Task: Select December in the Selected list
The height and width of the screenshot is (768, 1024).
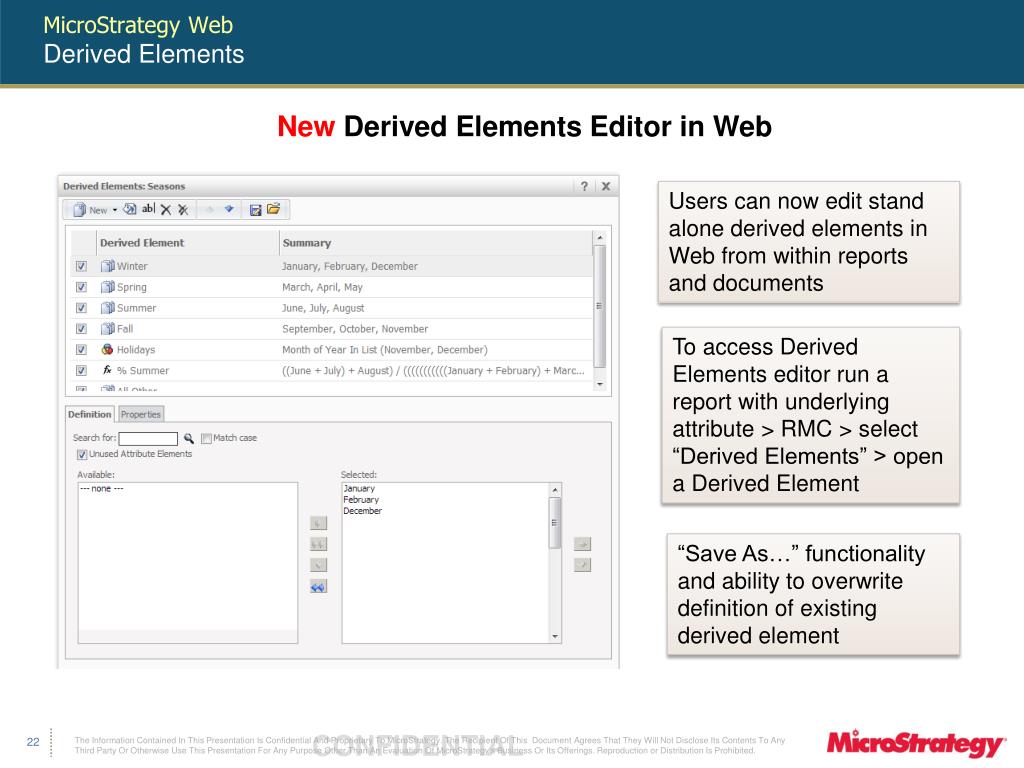Action: click(362, 511)
